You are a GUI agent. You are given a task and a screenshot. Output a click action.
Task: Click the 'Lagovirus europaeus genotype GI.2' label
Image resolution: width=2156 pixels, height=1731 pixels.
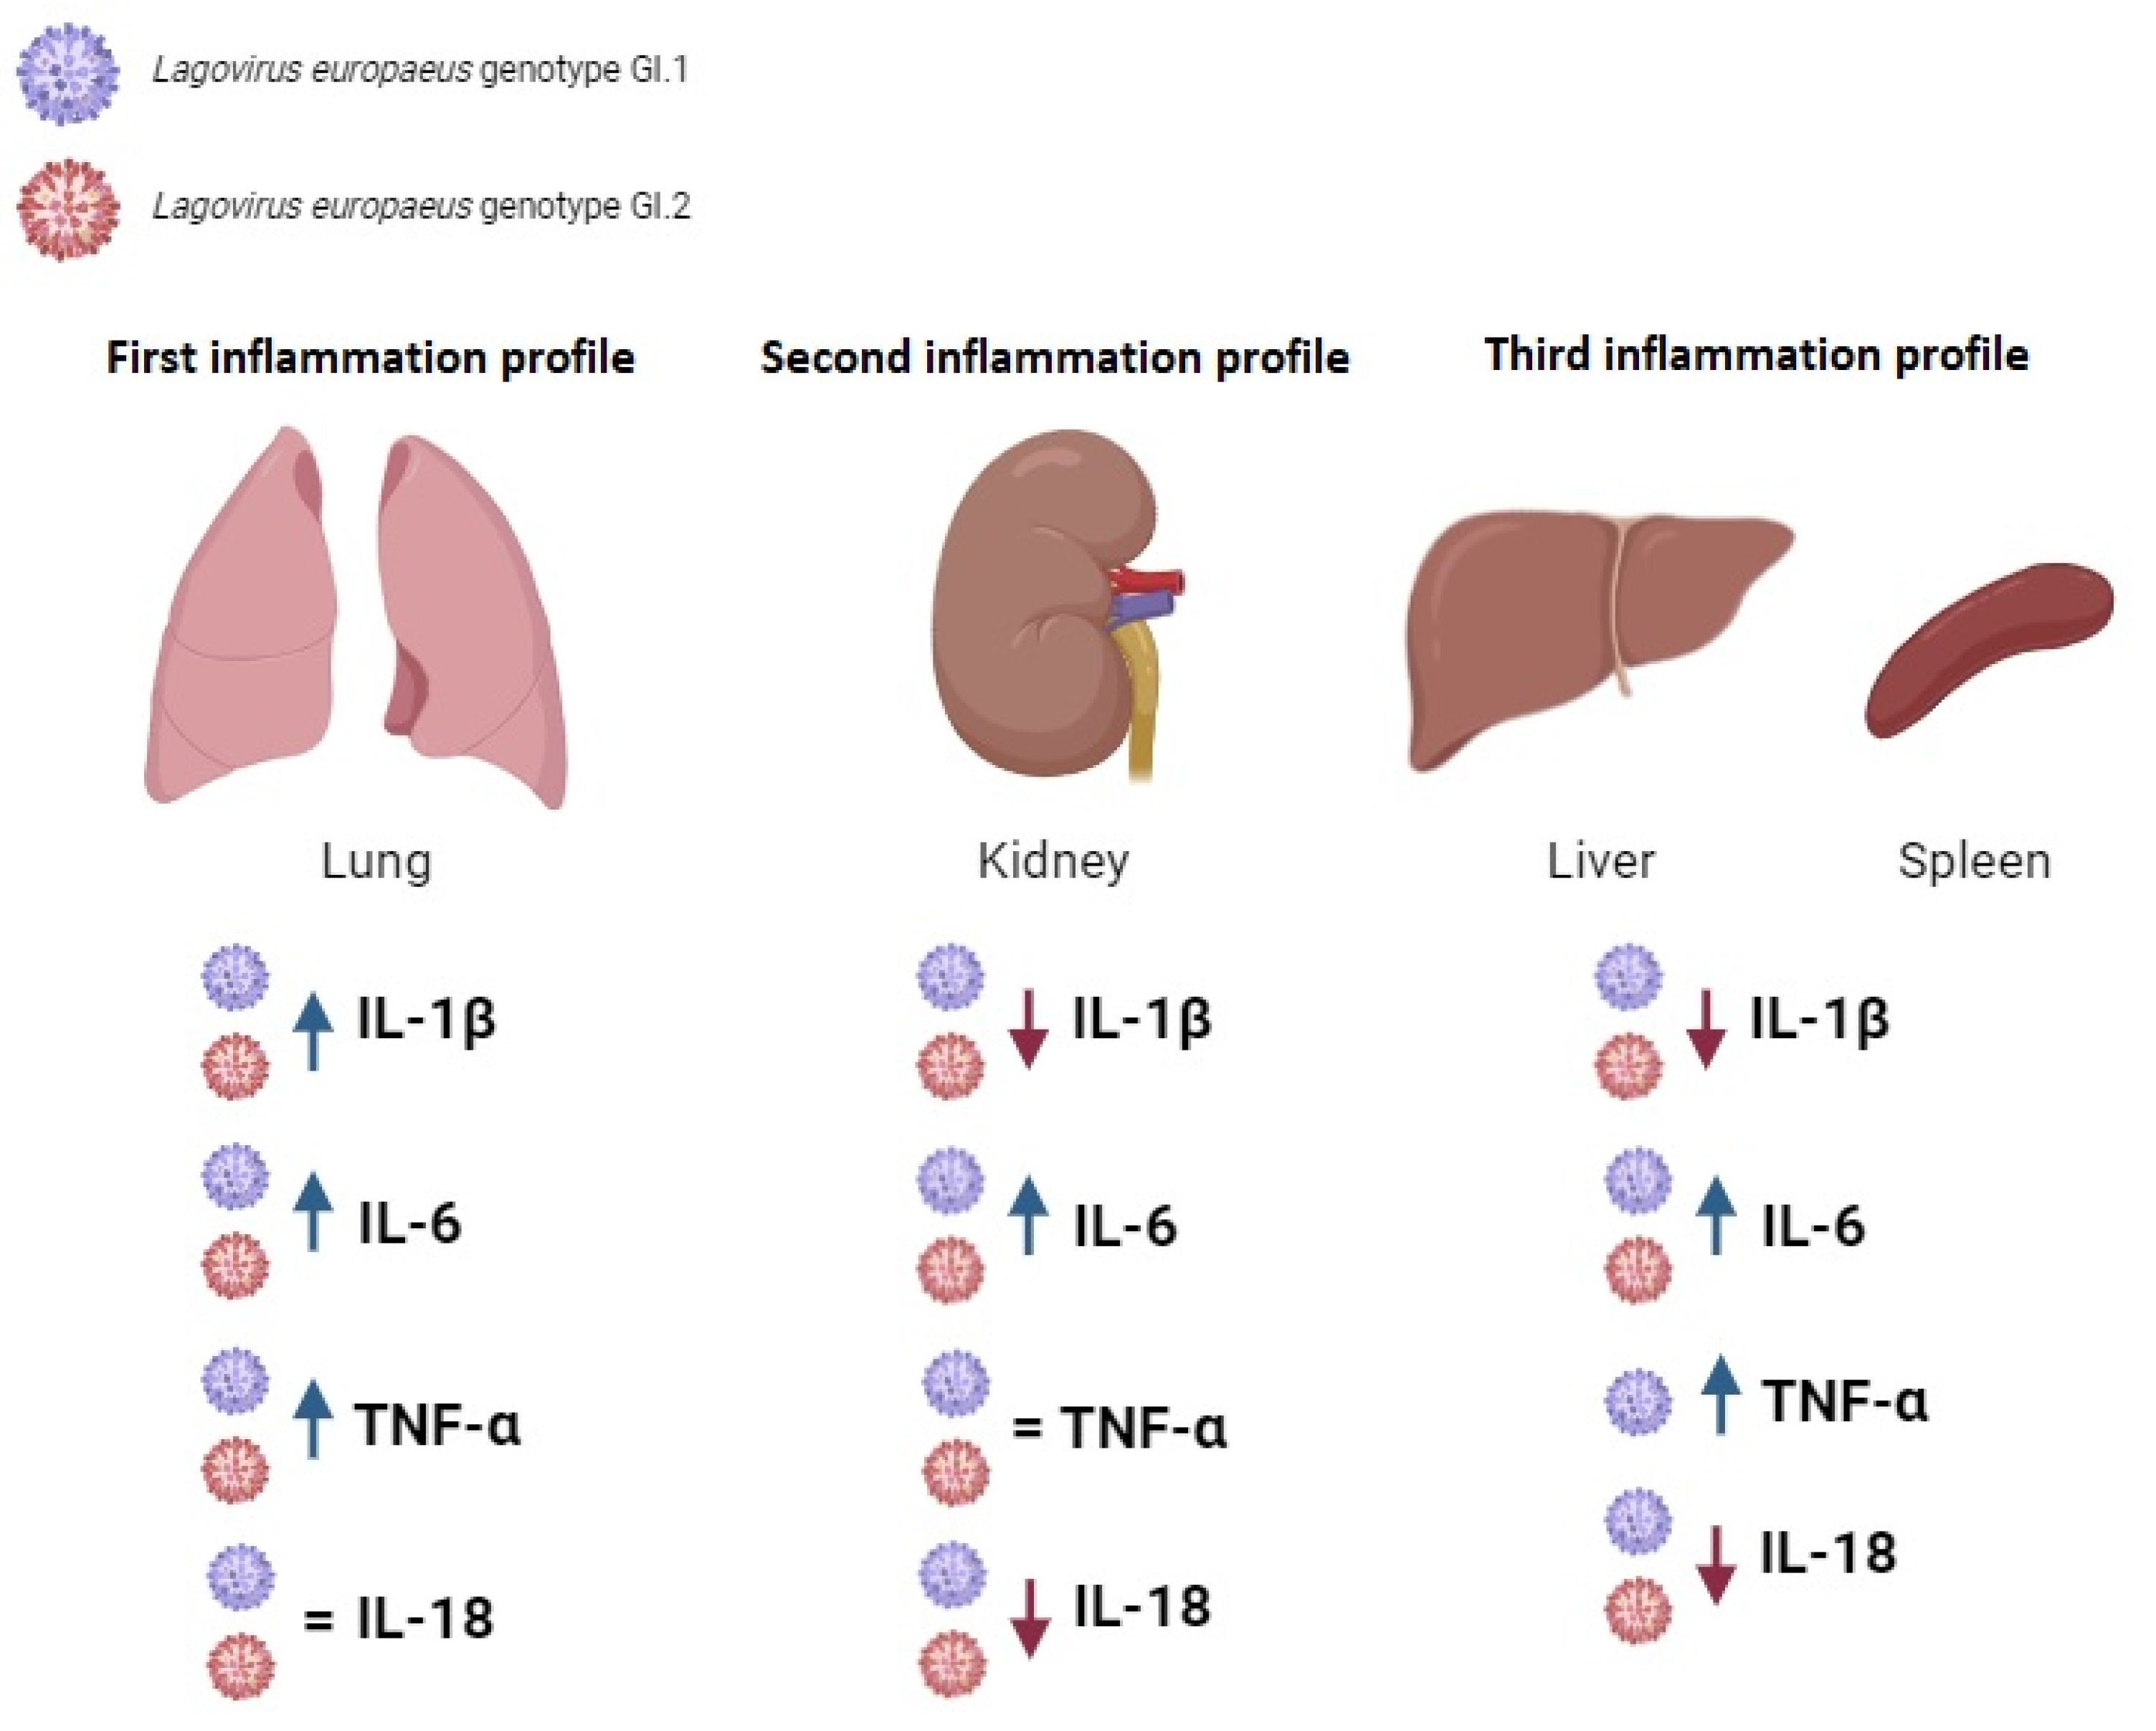point(421,207)
